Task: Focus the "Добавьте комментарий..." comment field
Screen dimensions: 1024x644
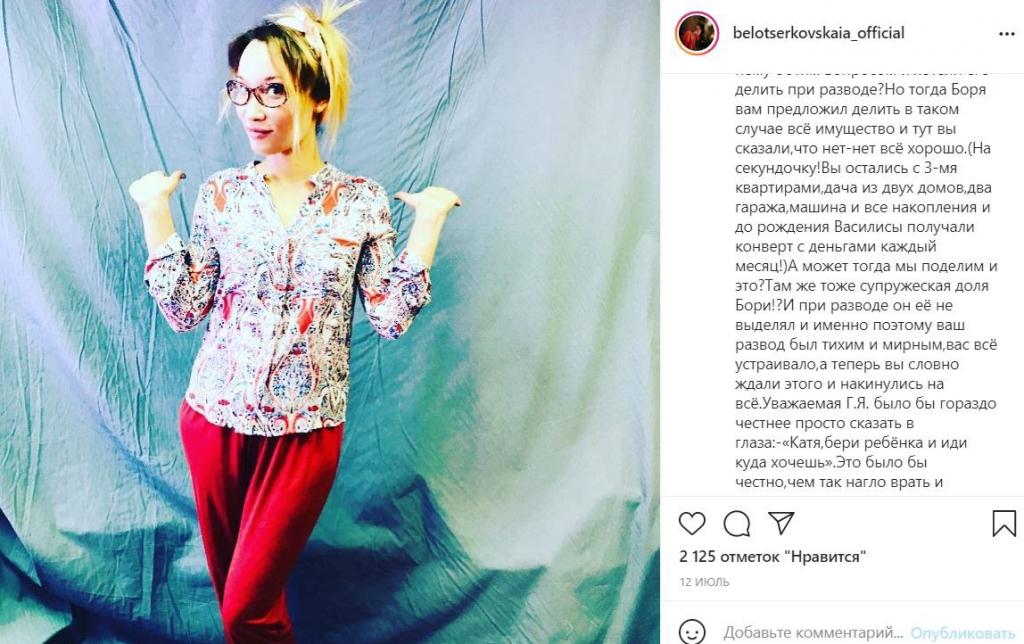Action: (813, 633)
